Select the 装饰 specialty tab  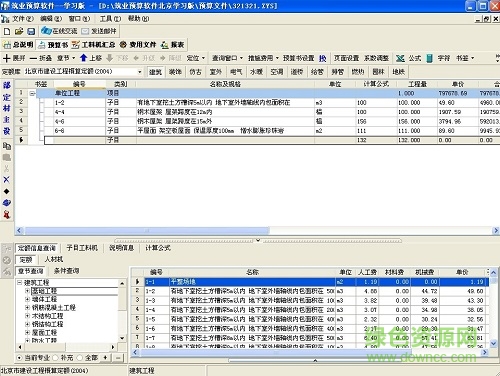coord(175,72)
